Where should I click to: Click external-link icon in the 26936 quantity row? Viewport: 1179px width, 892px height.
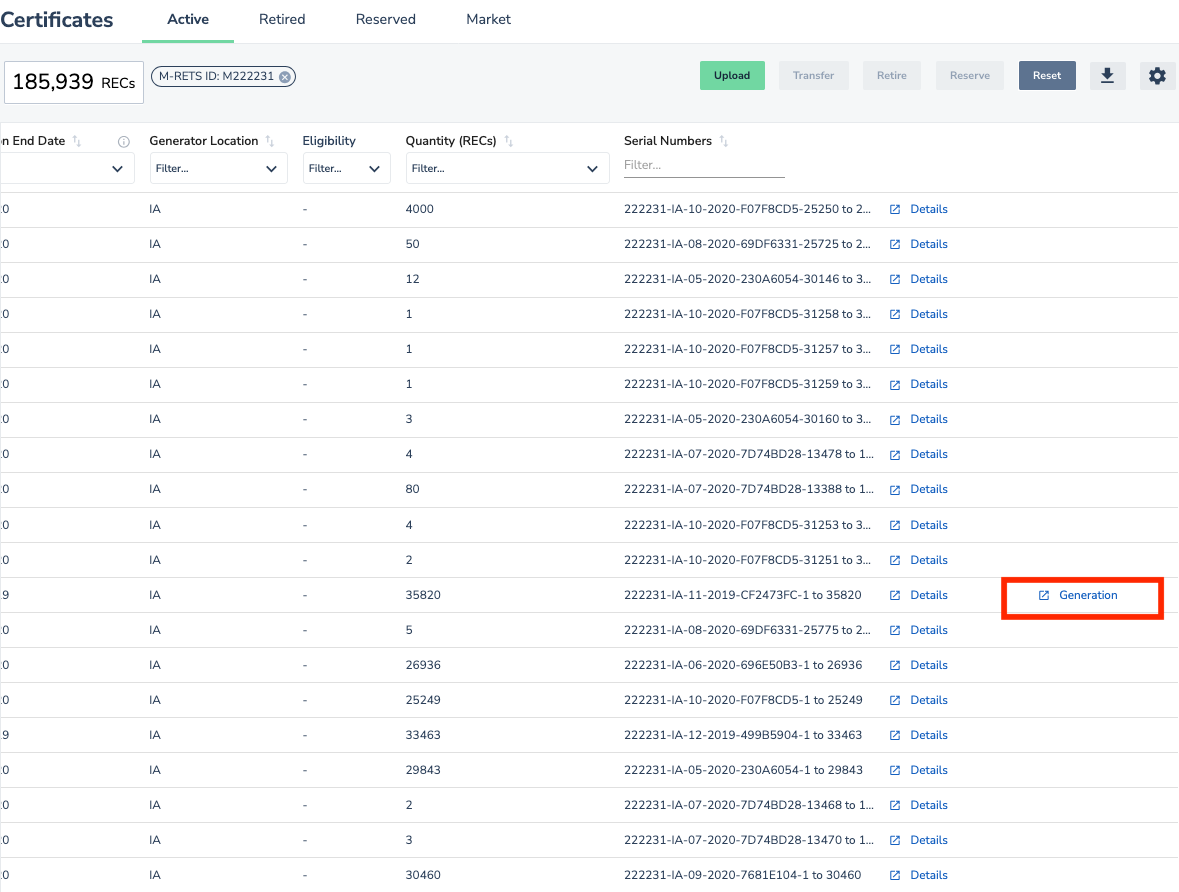895,666
